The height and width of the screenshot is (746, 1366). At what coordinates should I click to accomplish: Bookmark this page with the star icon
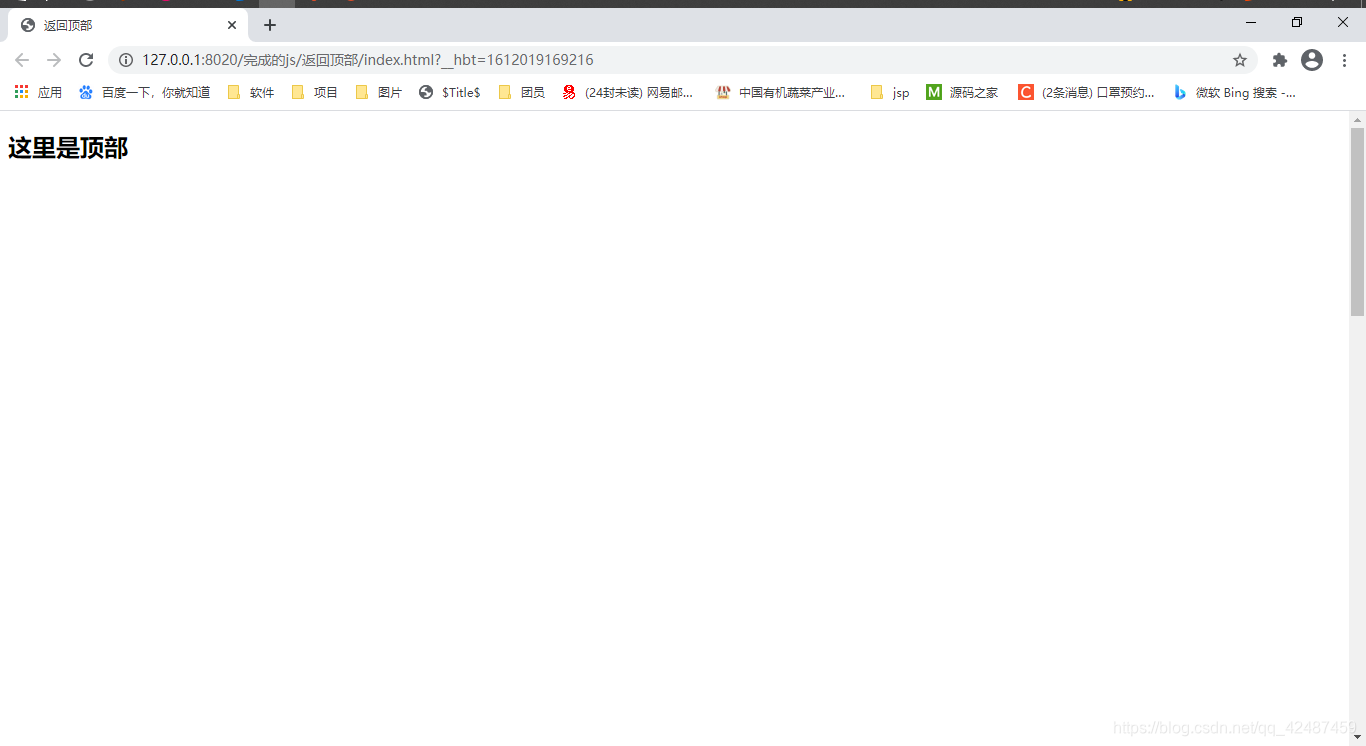[x=1240, y=60]
